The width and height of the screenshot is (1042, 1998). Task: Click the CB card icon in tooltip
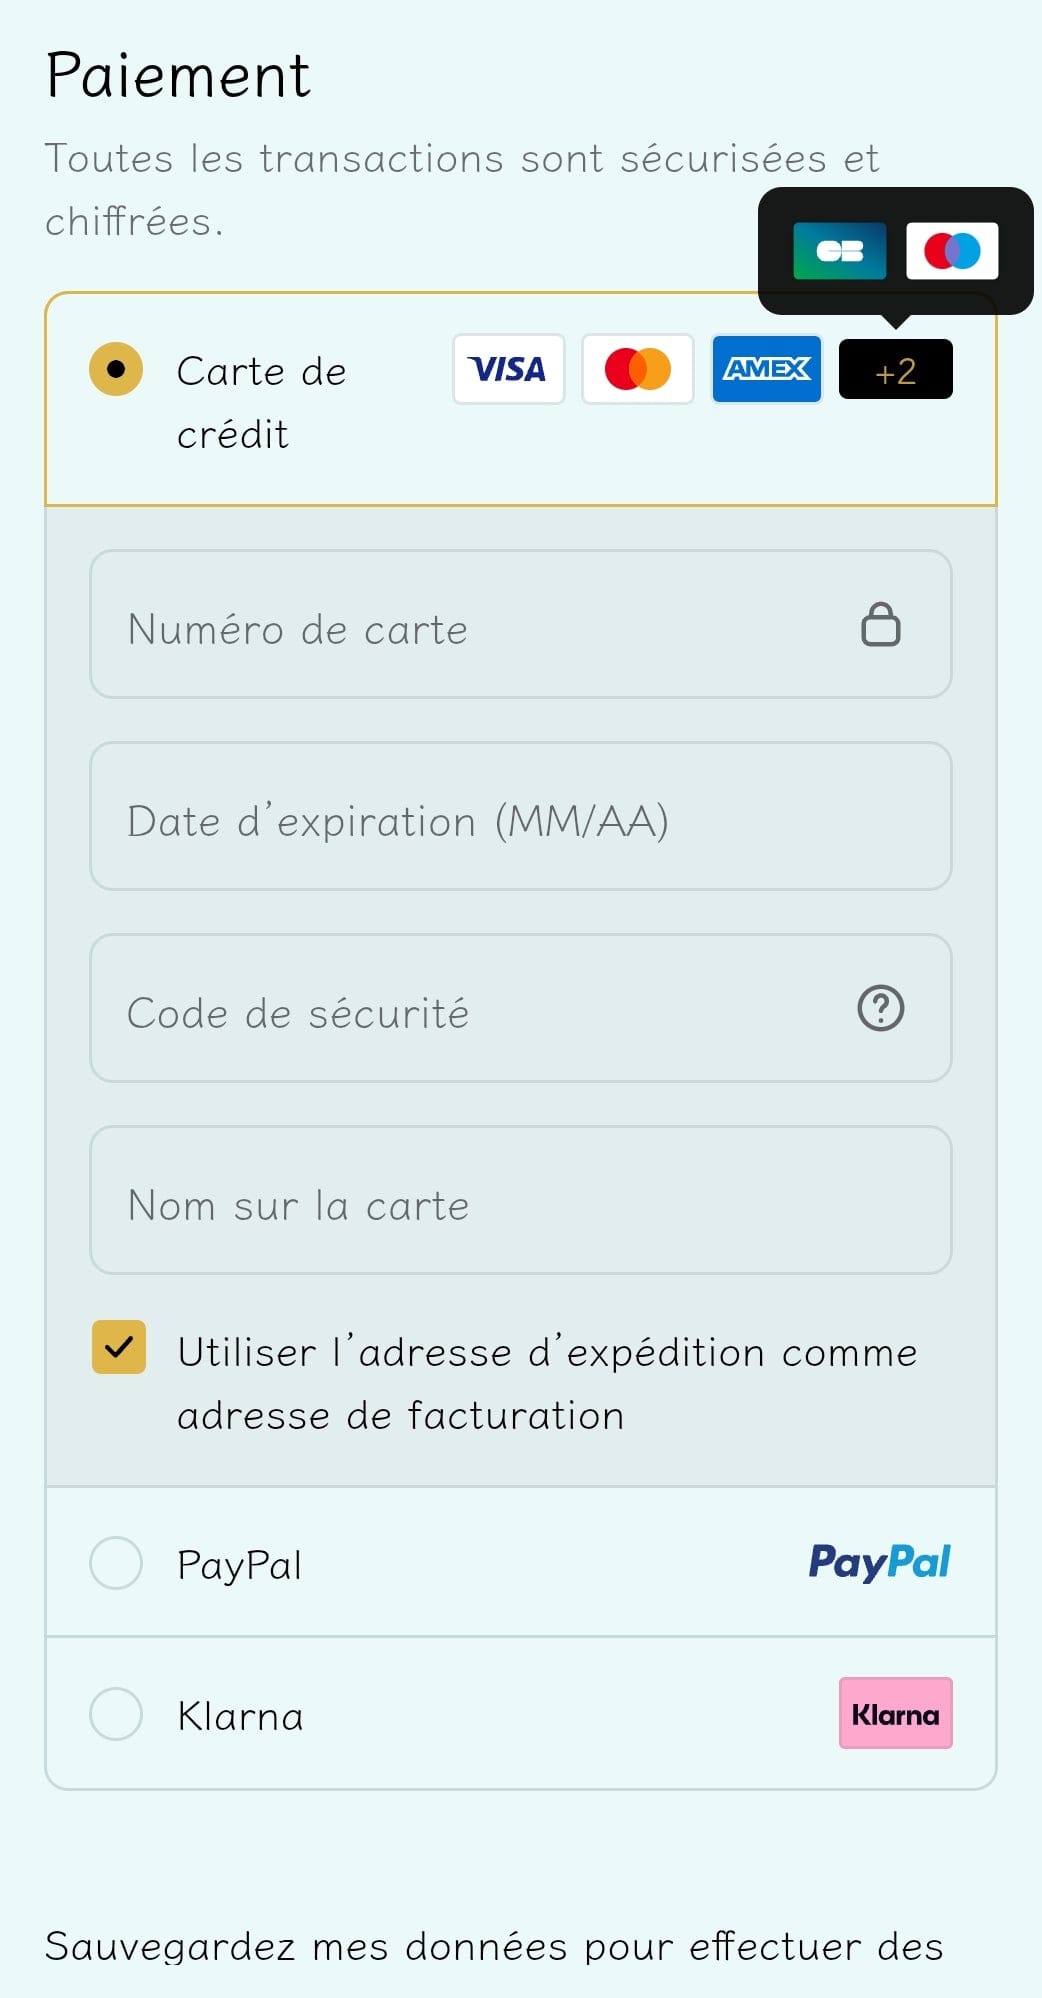(839, 250)
